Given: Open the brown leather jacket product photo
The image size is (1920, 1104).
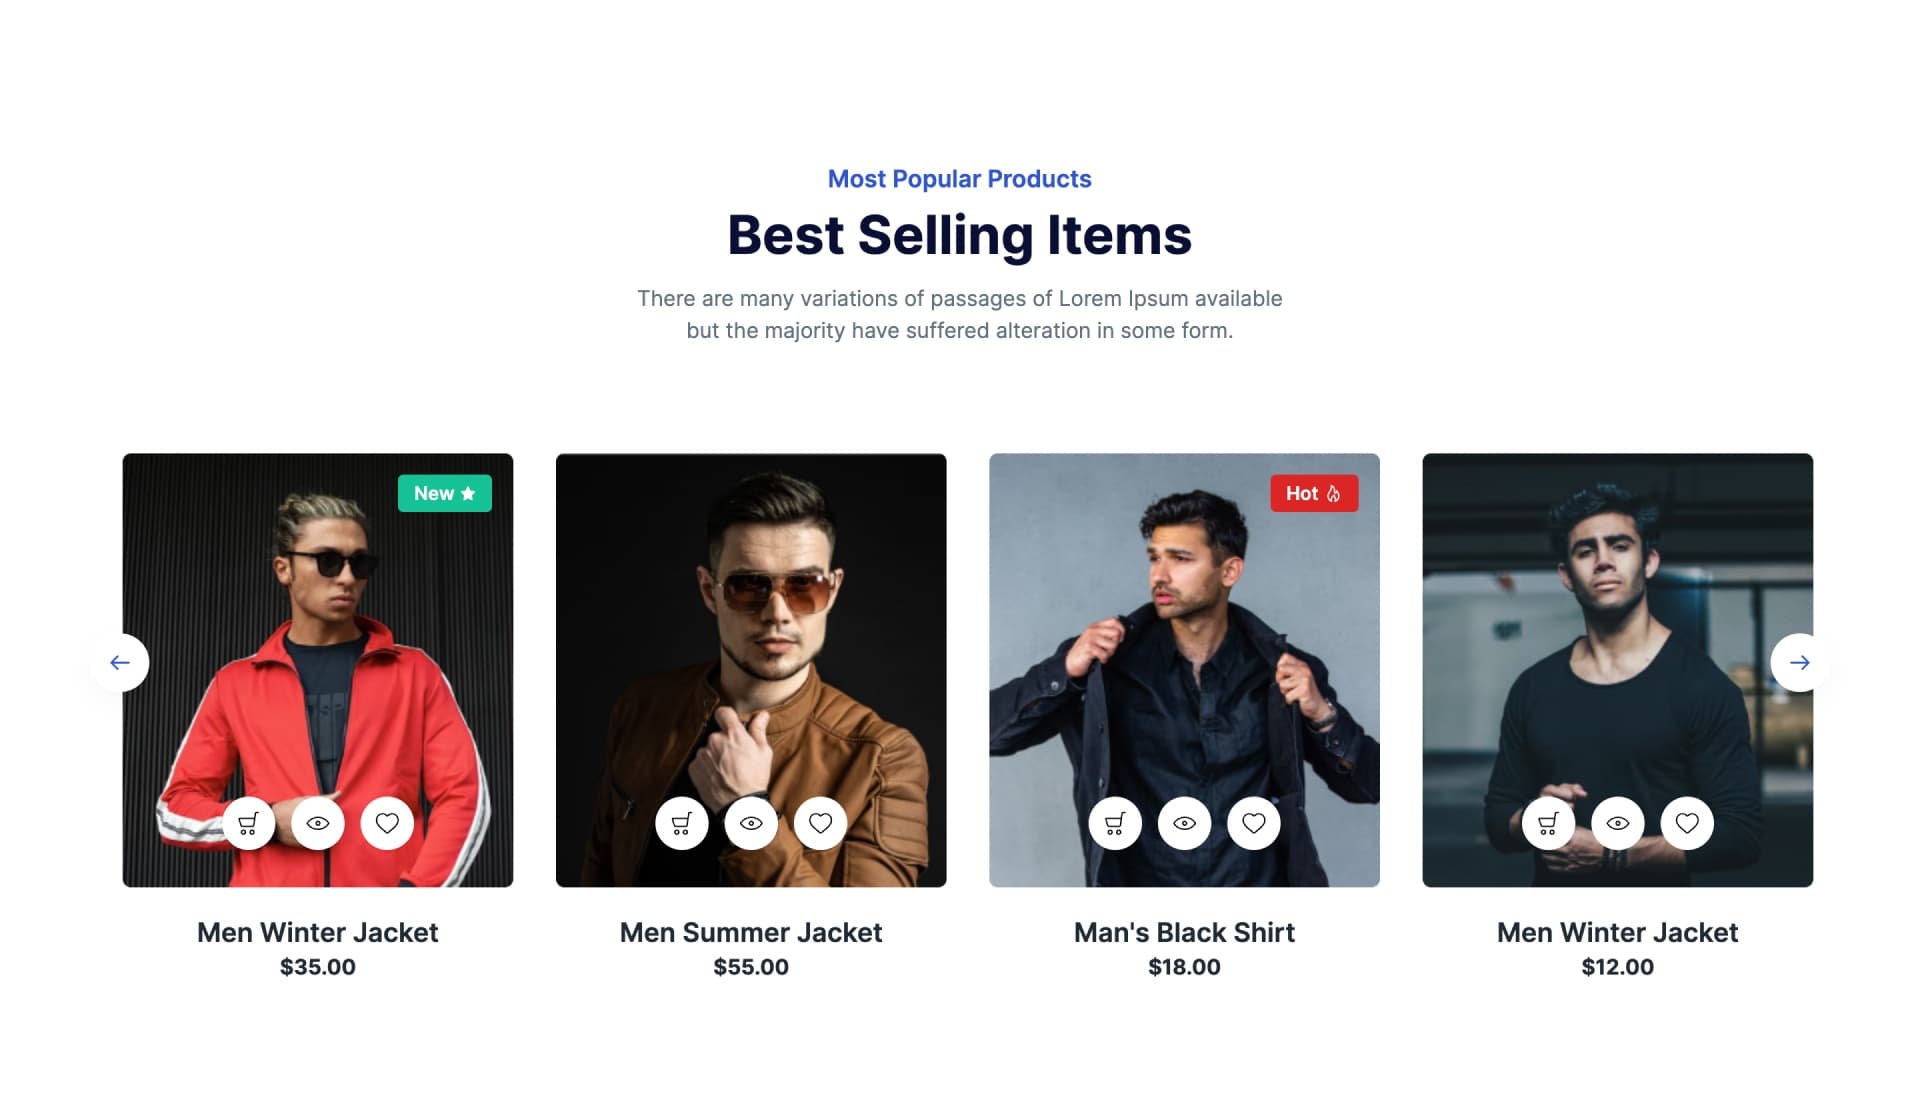Looking at the screenshot, I should click(751, 620).
